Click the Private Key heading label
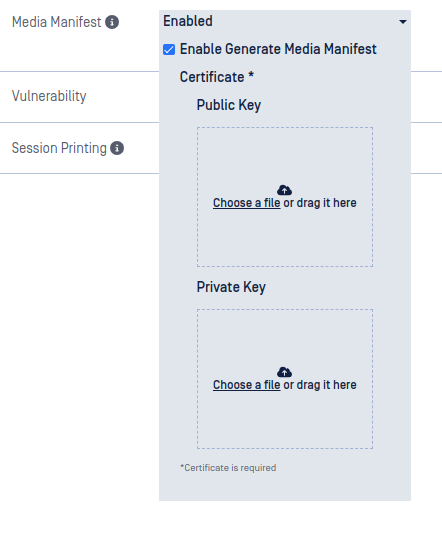442x539 pixels. click(231, 287)
